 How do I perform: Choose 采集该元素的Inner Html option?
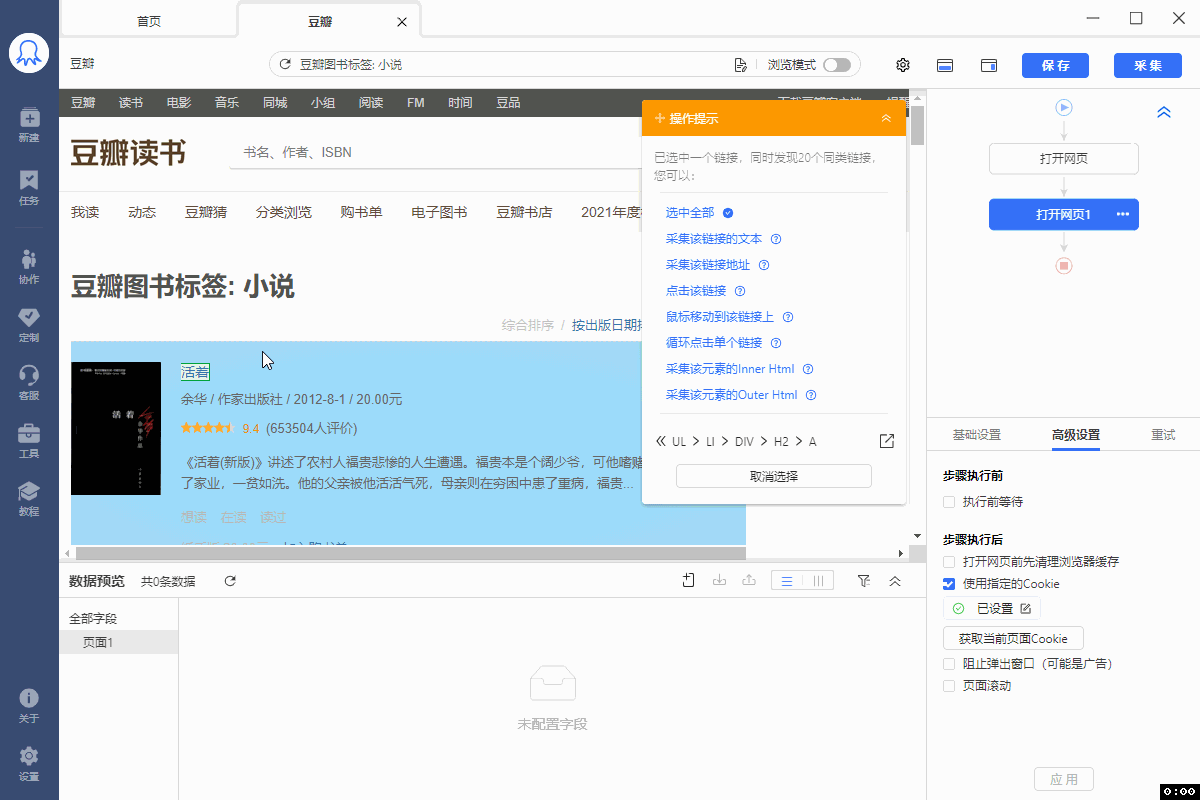(730, 369)
